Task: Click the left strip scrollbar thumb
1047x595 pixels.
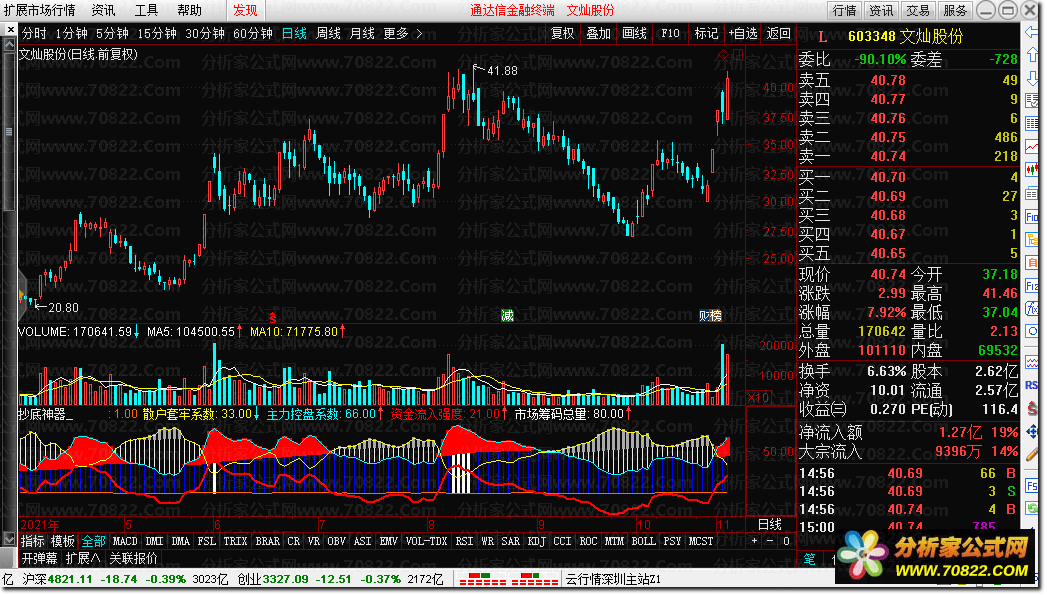Action: click(x=9, y=132)
